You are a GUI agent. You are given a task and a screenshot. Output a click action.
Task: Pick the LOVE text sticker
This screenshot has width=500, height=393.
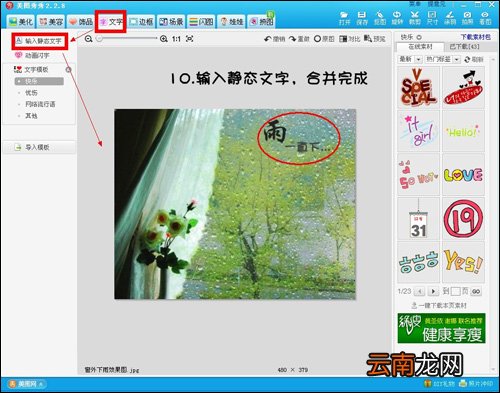click(463, 175)
